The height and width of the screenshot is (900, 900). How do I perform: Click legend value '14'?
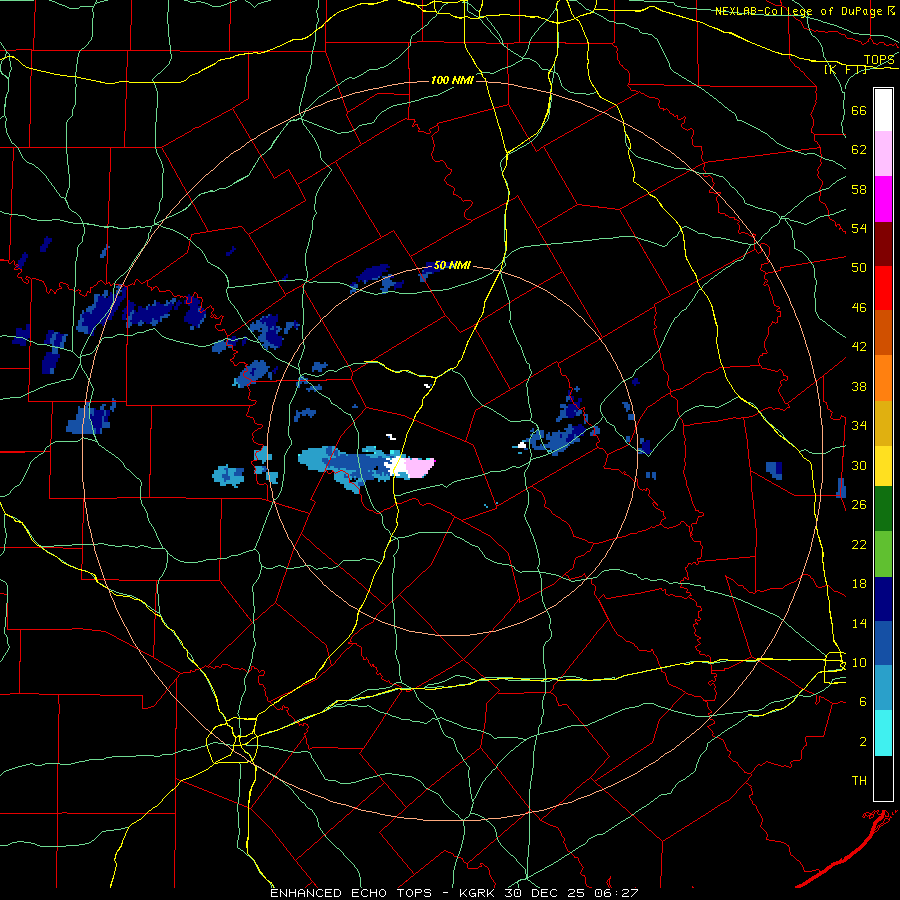(859, 623)
